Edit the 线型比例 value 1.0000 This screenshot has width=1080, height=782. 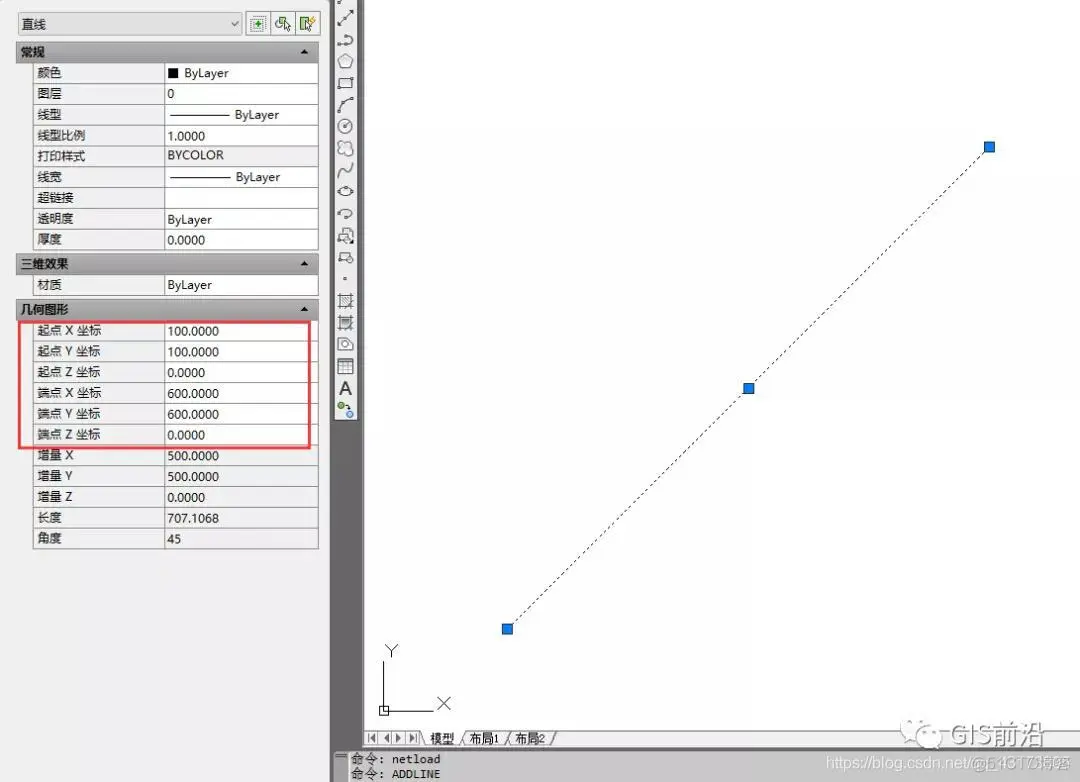point(241,136)
